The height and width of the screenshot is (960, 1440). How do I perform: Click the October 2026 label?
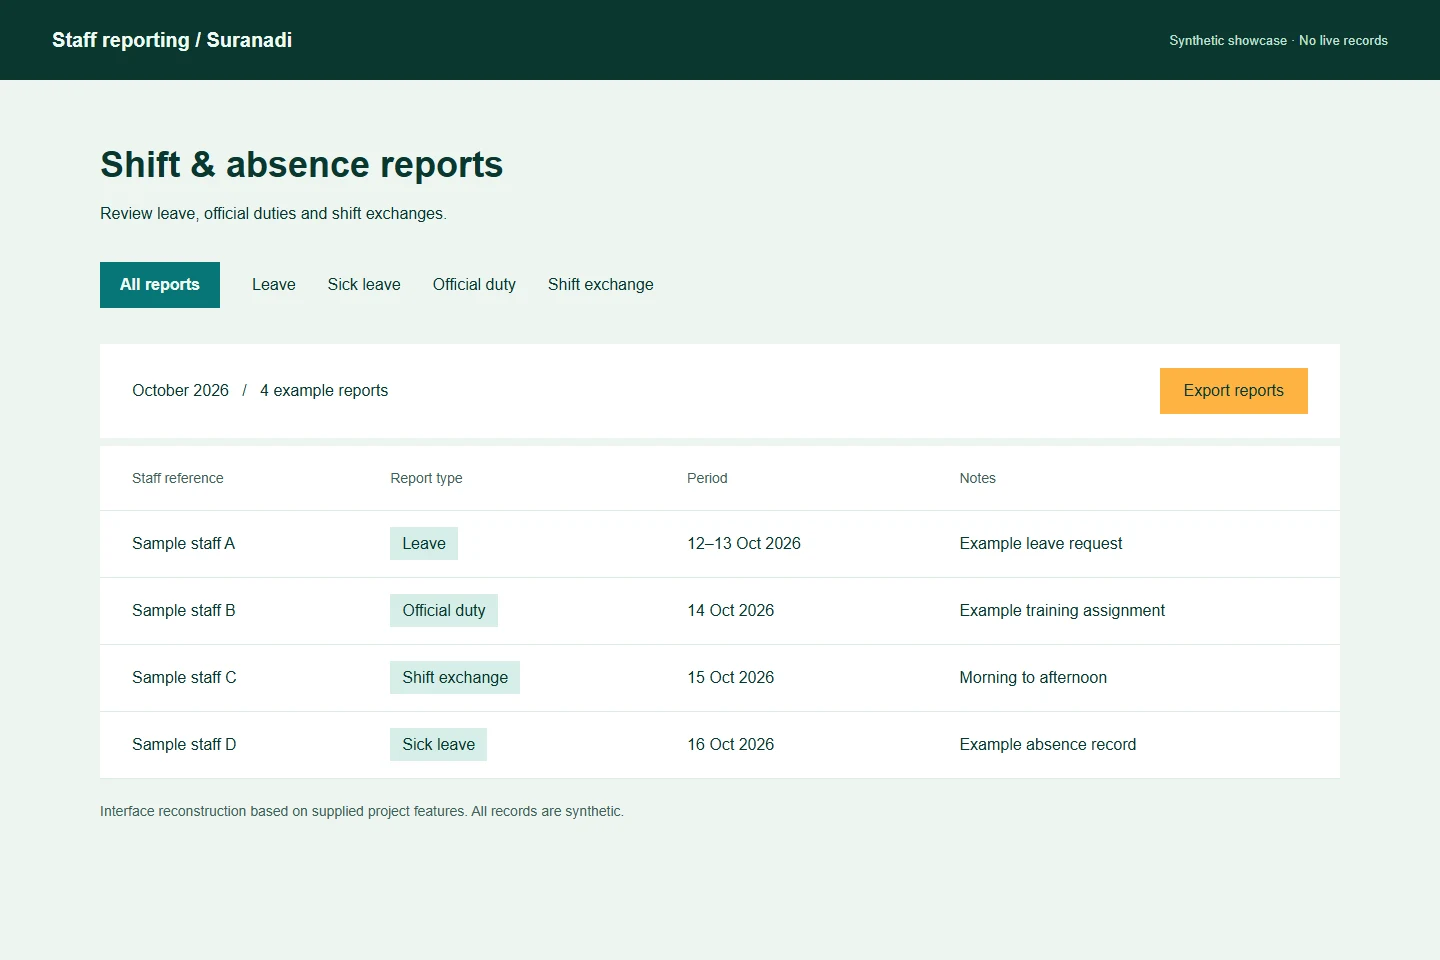pos(181,391)
